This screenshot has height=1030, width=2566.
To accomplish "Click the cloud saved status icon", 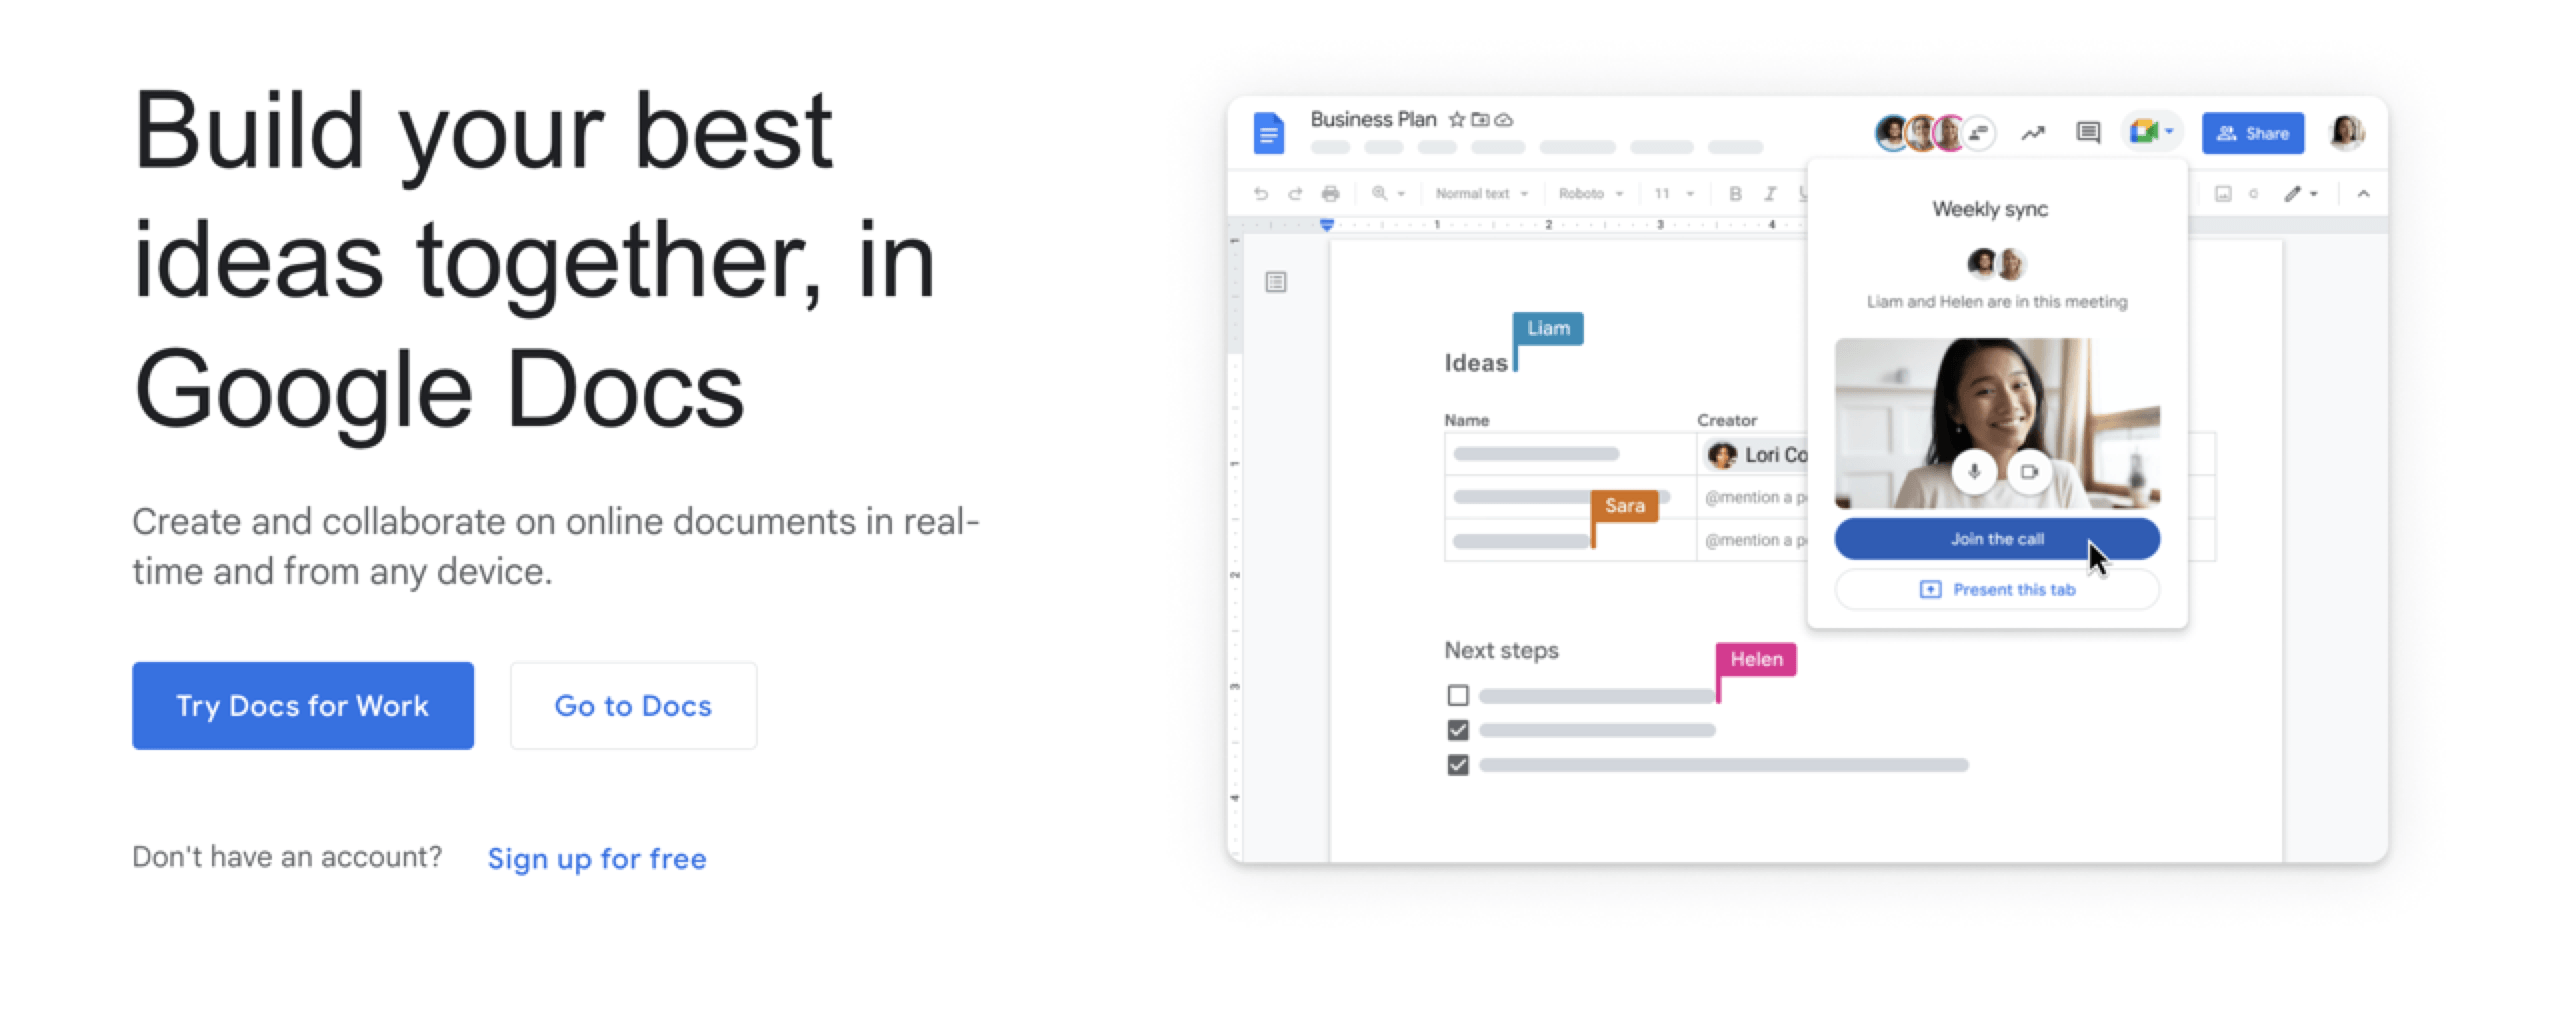I will (1504, 120).
